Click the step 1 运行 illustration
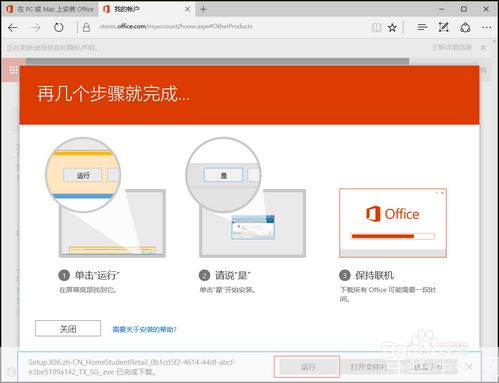The height and width of the screenshot is (383, 499). 105,198
